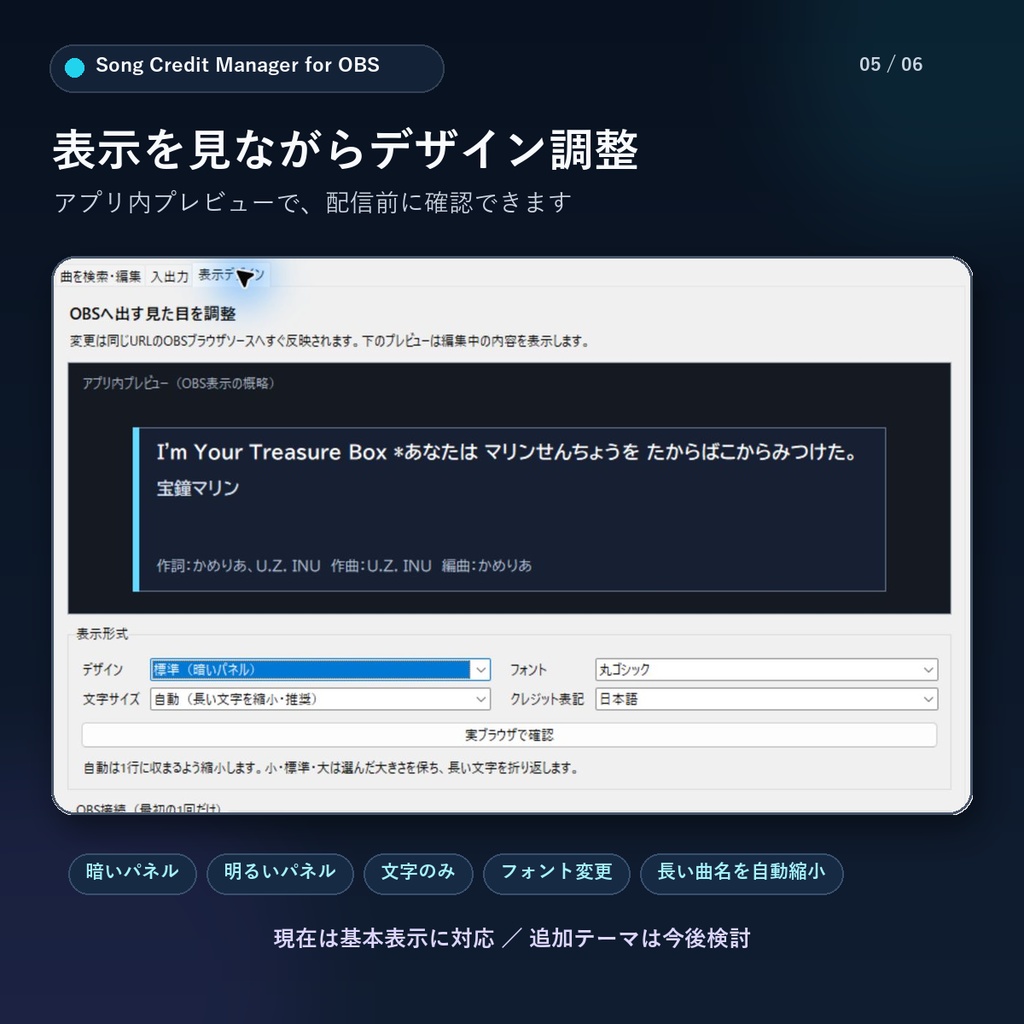The height and width of the screenshot is (1024, 1024).
Task: Switch to the 曲を検索・編集 tab
Action: (101, 276)
